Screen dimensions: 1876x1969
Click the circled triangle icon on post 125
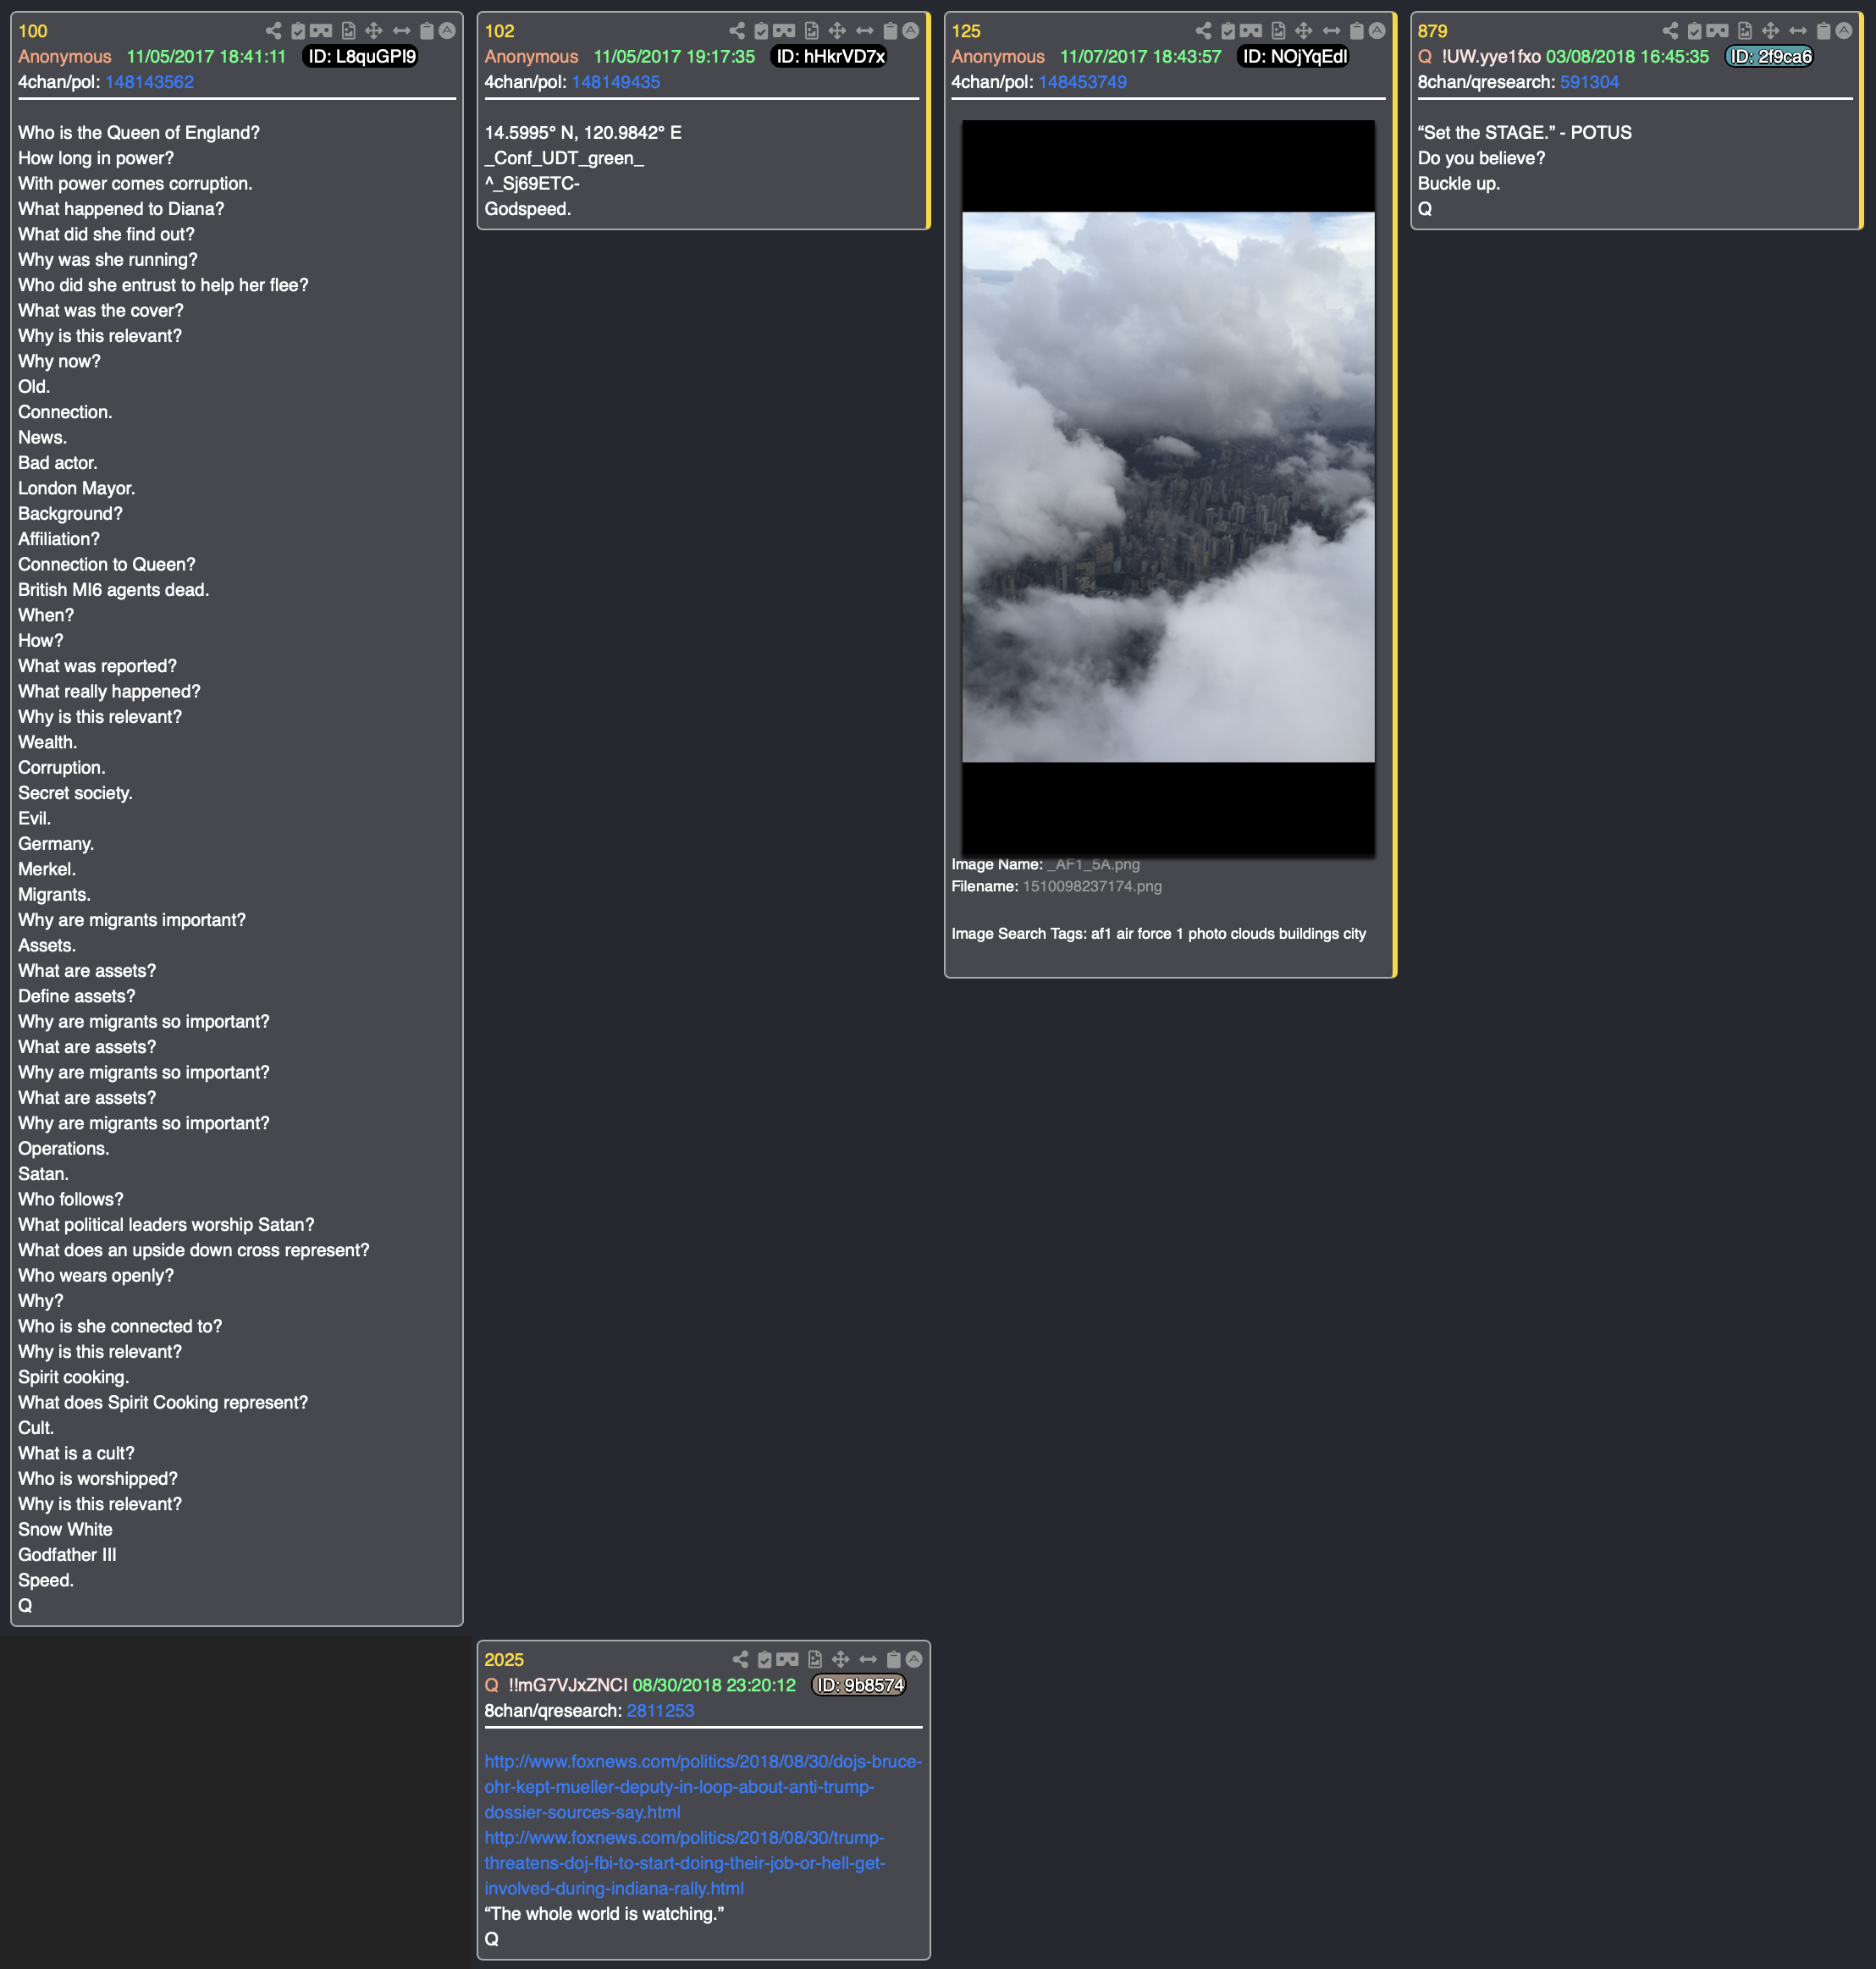tap(1377, 31)
